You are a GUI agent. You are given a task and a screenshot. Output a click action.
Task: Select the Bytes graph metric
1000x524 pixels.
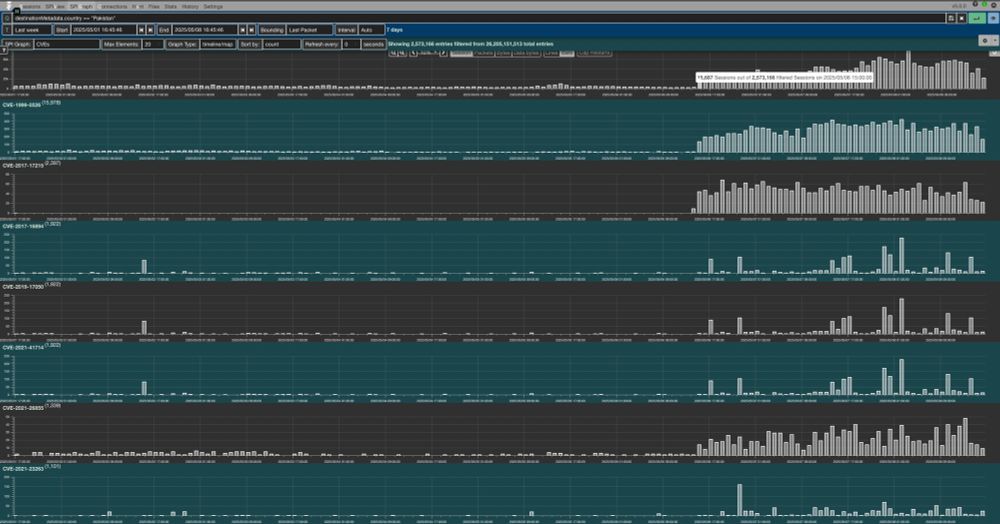503,53
